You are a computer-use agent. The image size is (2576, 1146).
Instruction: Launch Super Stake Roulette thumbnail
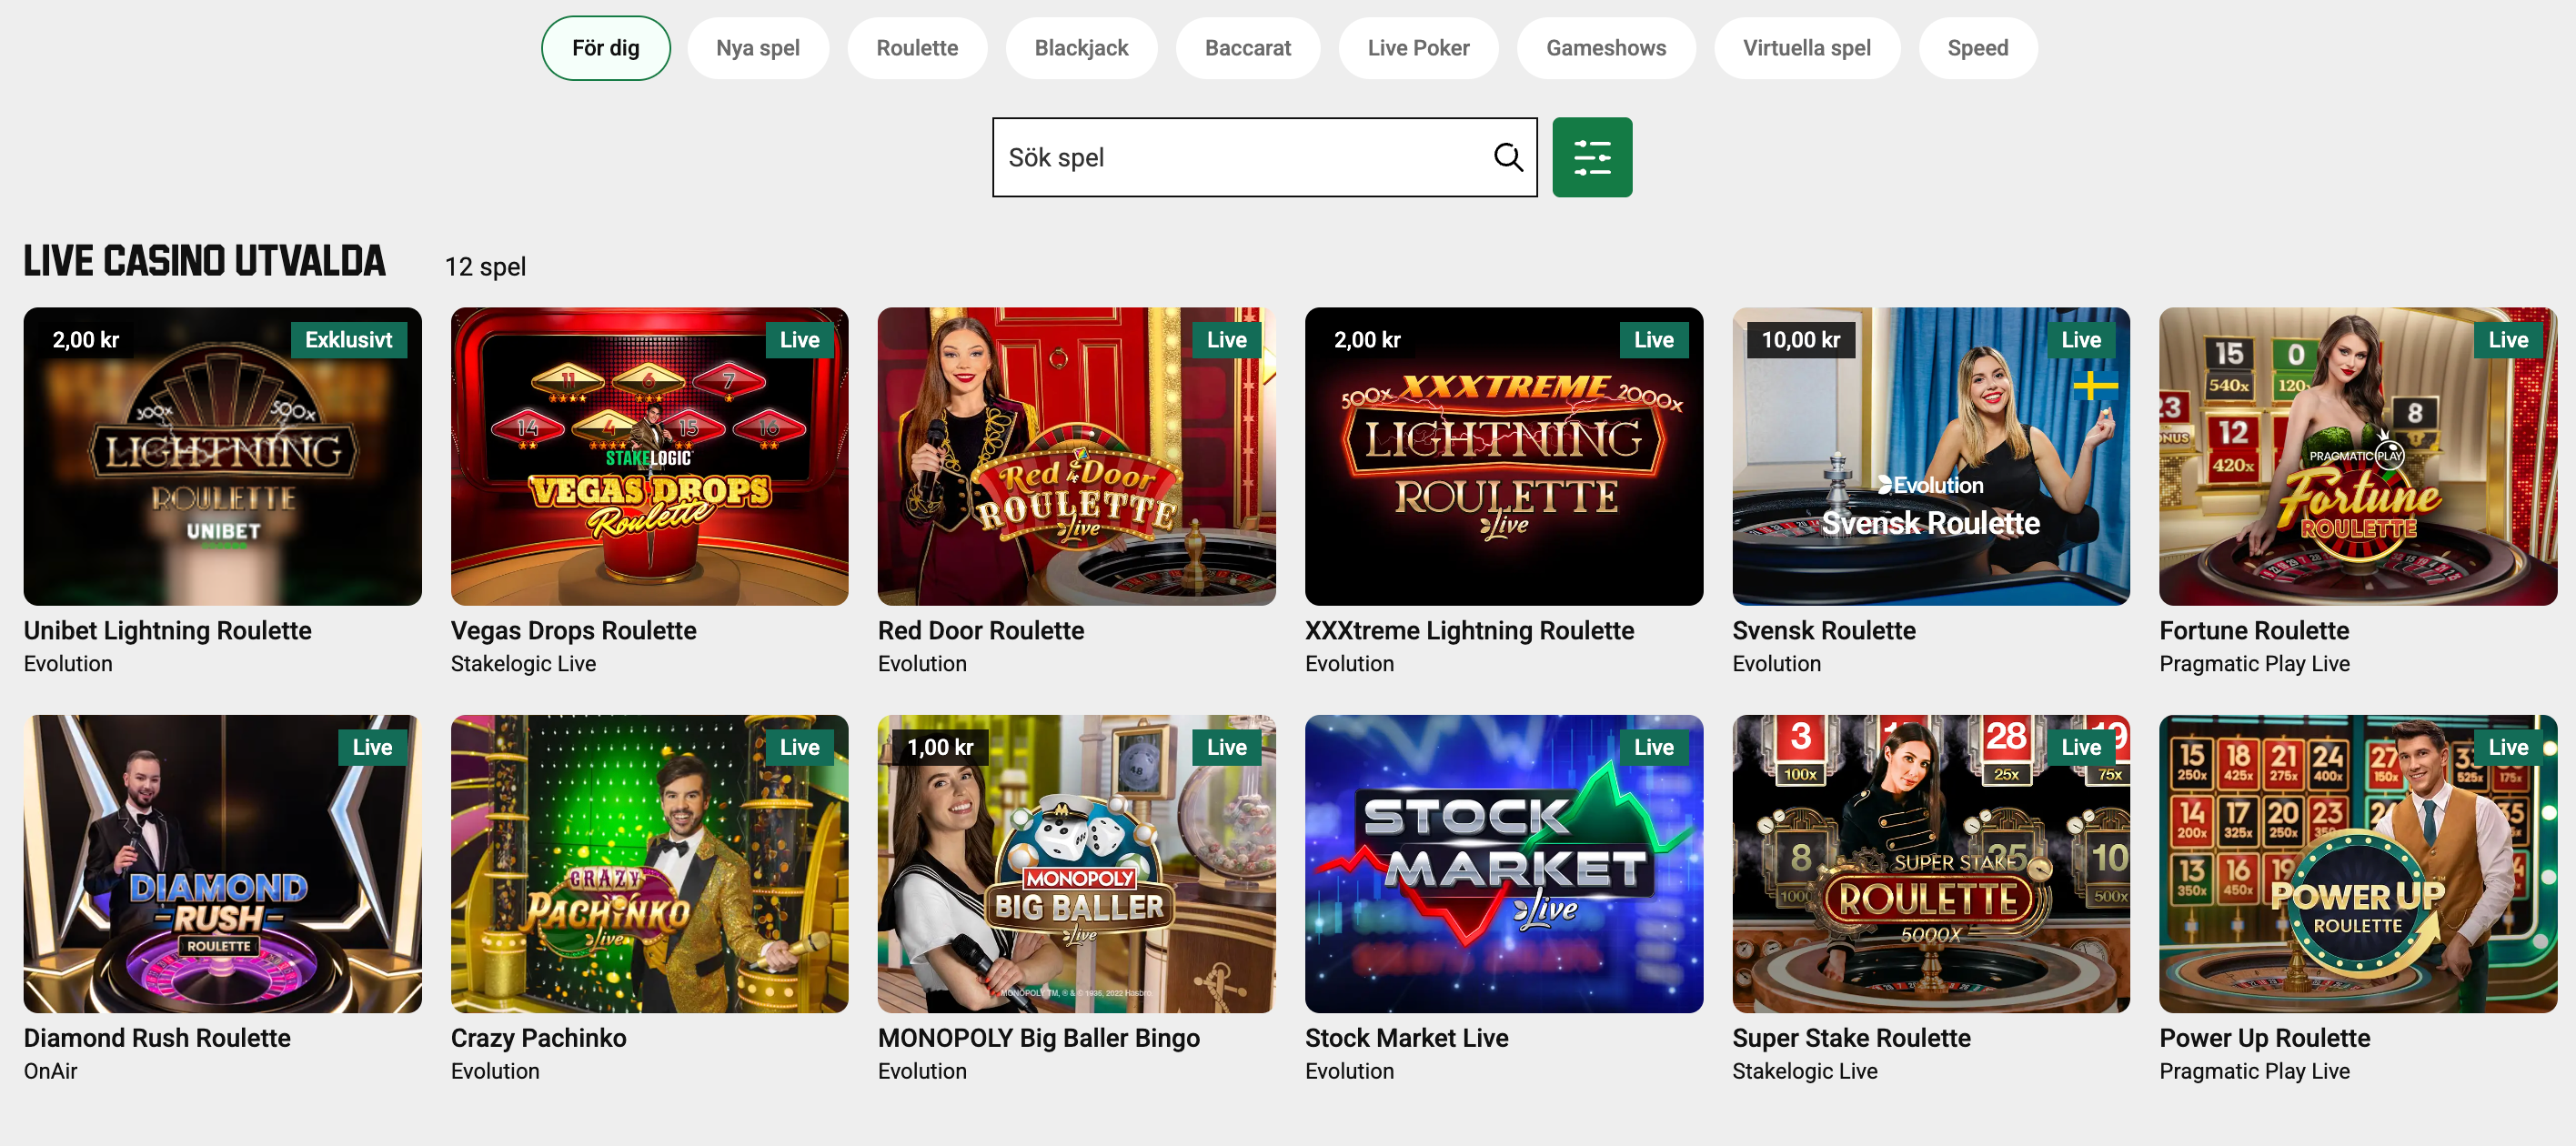pyautogui.click(x=1930, y=863)
